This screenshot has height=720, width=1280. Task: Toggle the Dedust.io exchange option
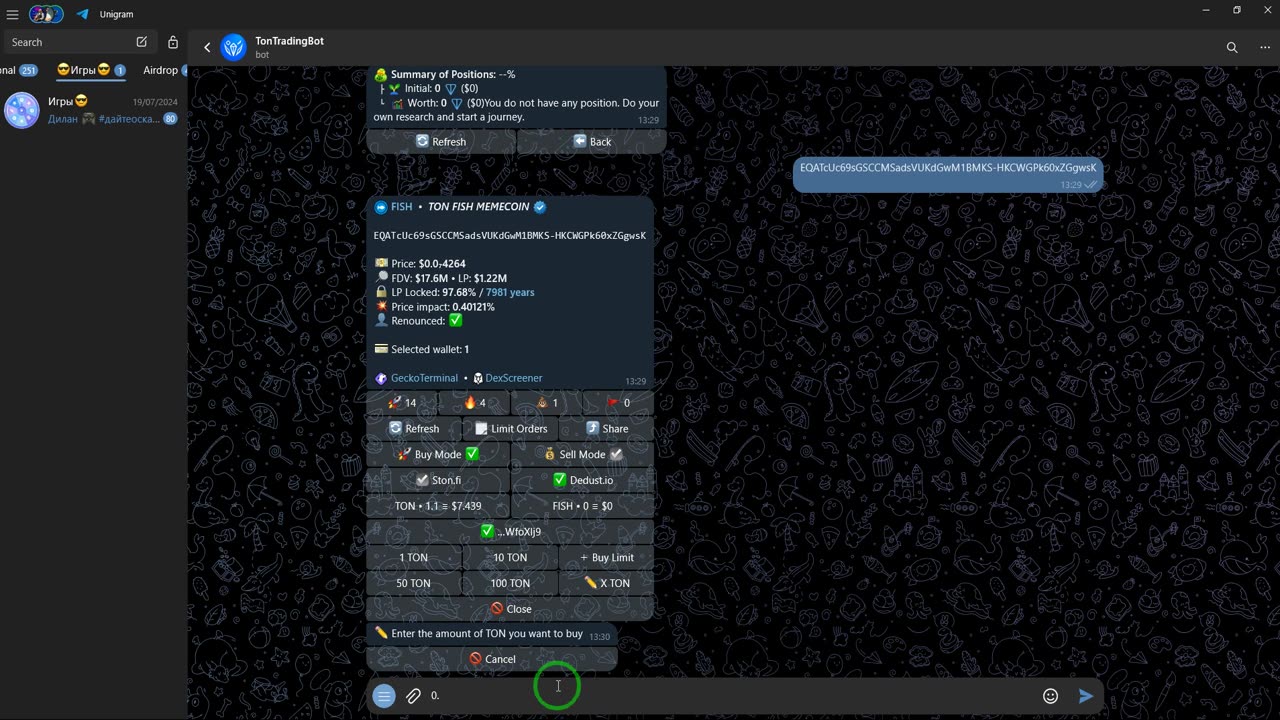pyautogui.click(x=583, y=481)
